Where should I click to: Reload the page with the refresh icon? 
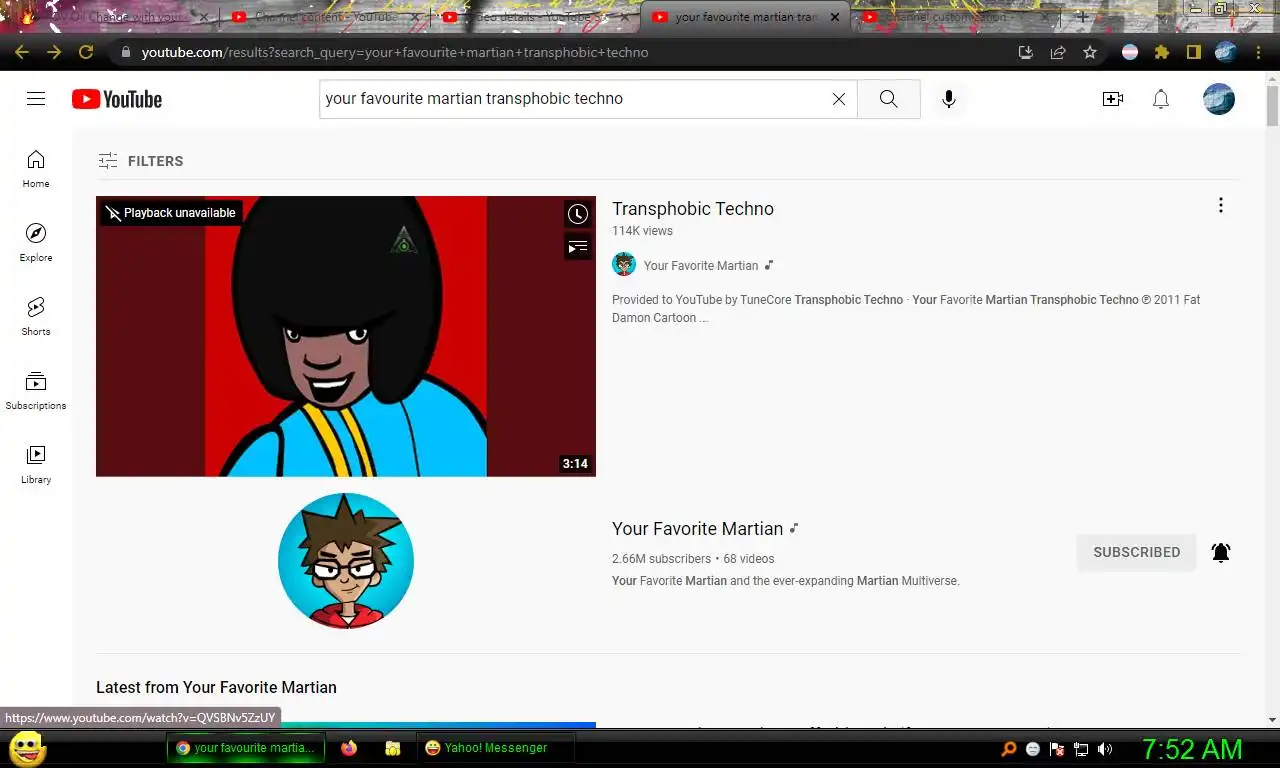click(x=86, y=52)
